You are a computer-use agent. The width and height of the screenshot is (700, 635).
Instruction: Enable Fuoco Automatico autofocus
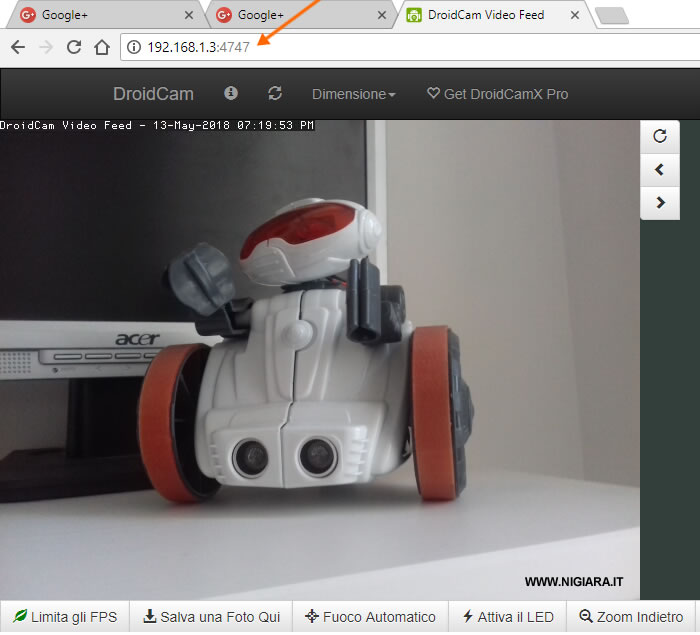coord(370,617)
